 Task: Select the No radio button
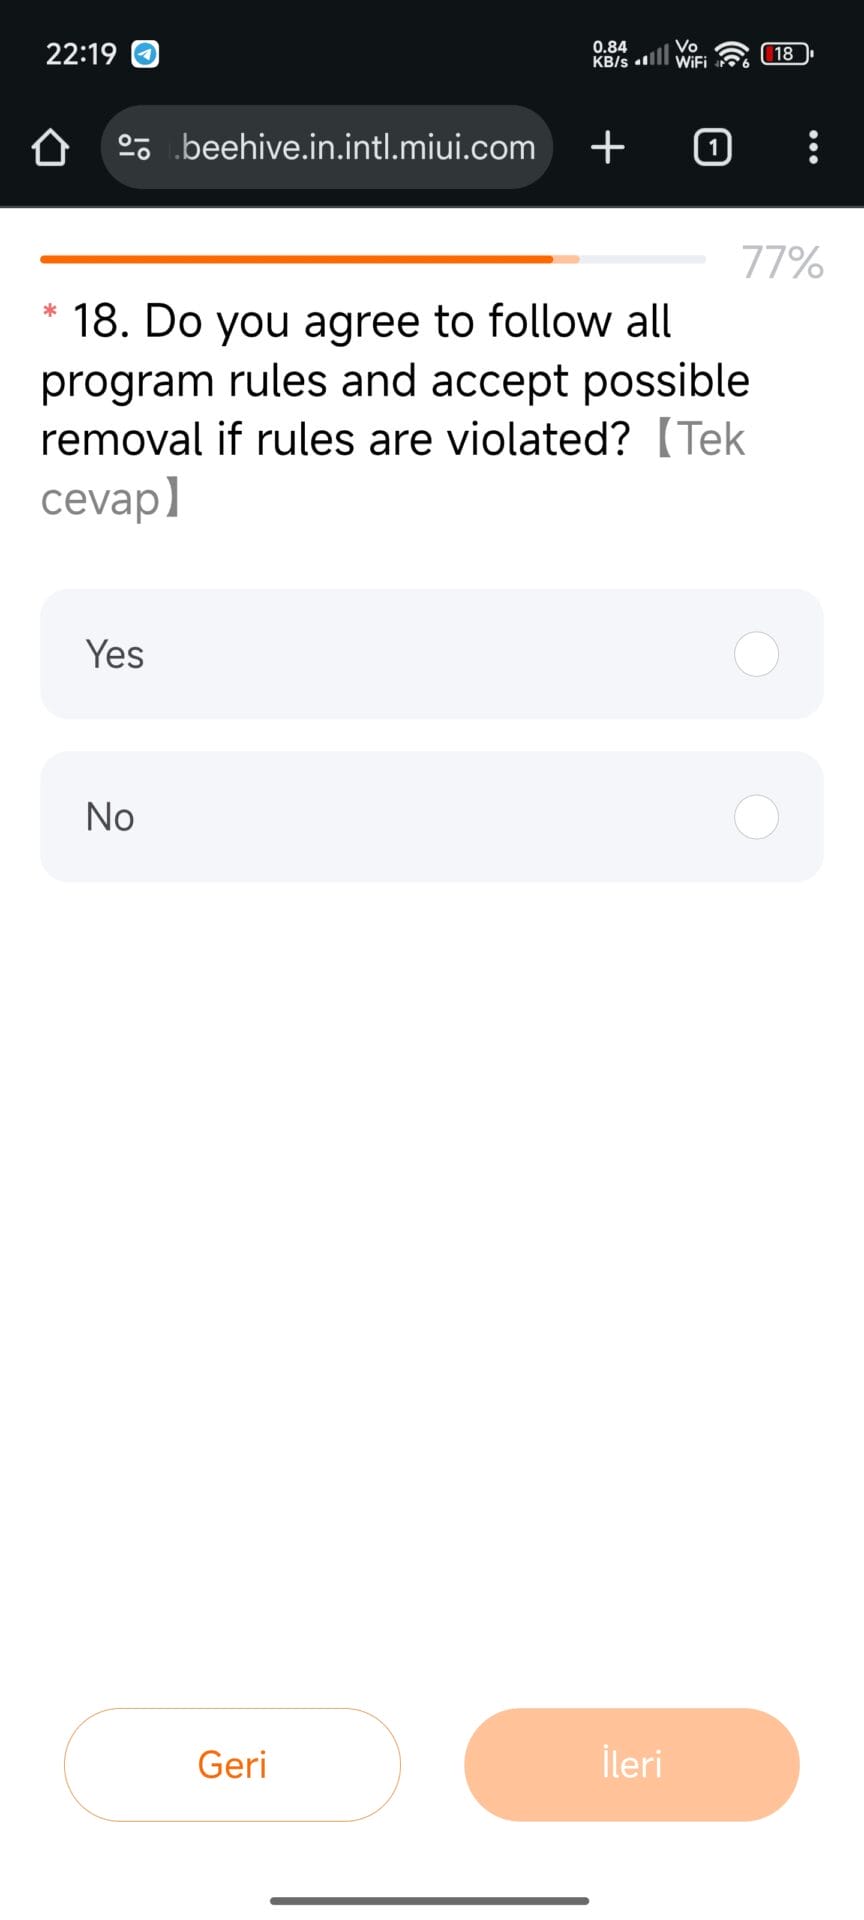click(x=756, y=817)
